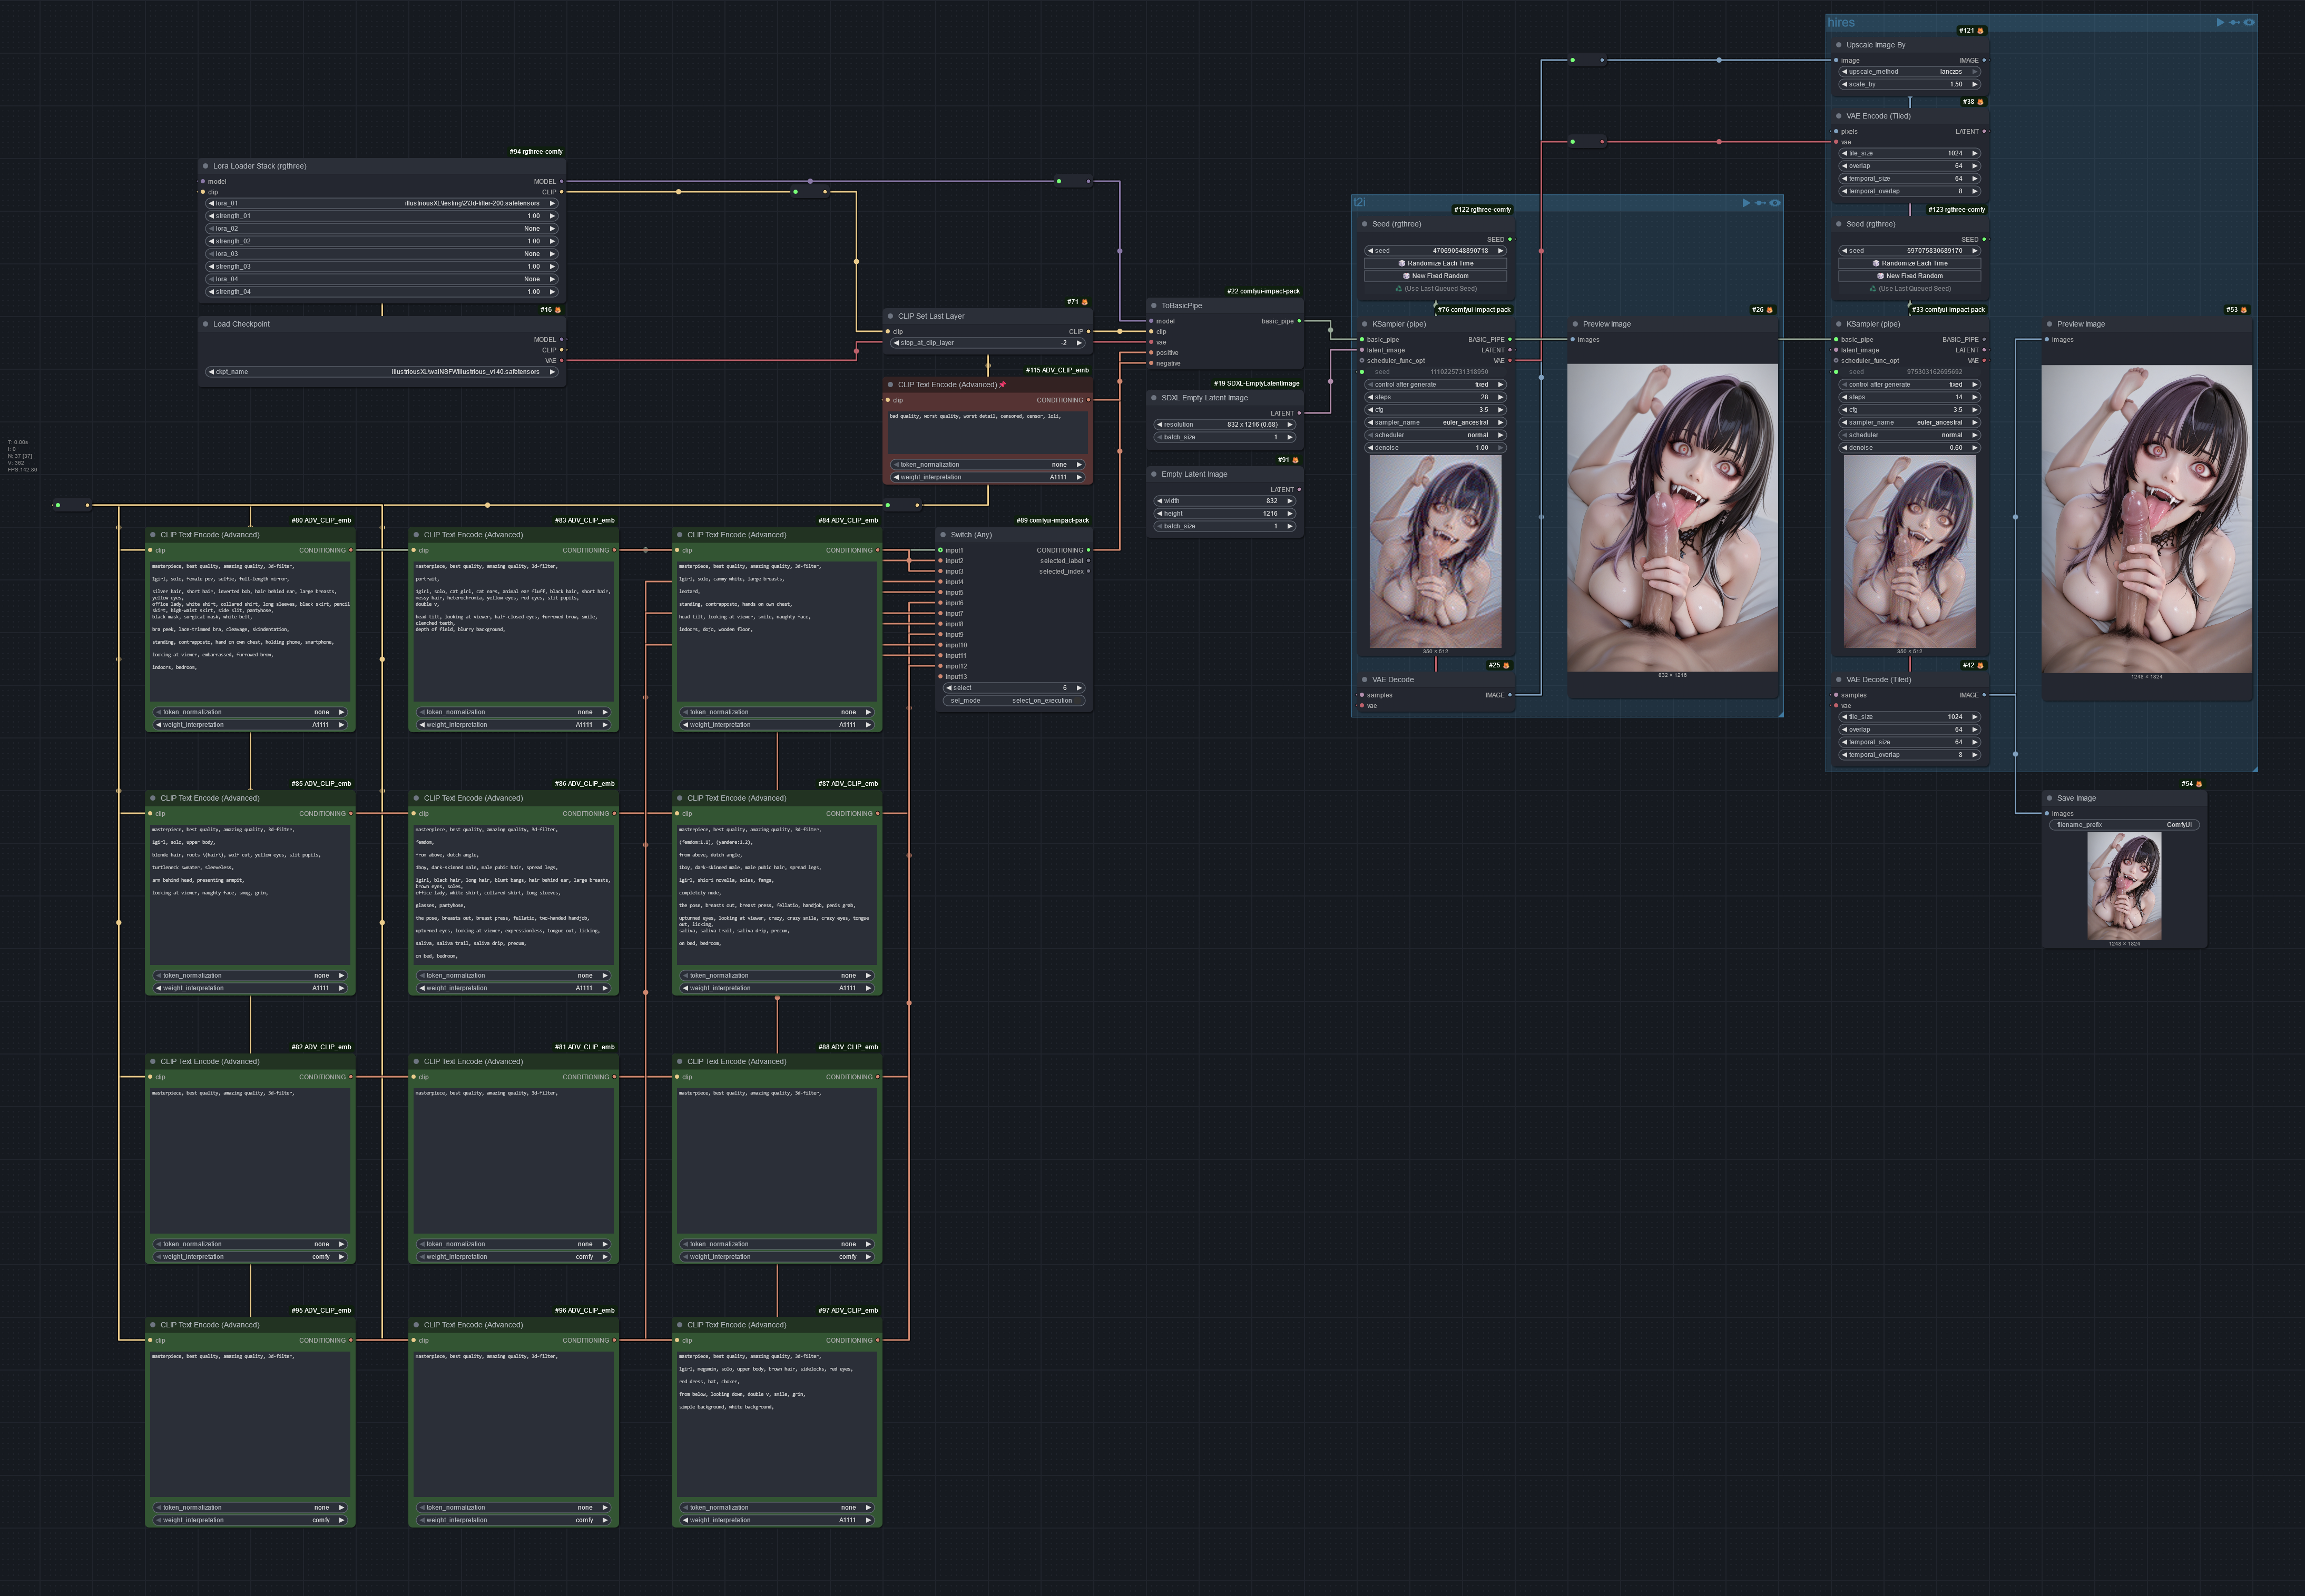Viewport: 2305px width, 1596px height.
Task: Open sampler_name dropdown in t2i KSampler
Action: click(x=1435, y=423)
